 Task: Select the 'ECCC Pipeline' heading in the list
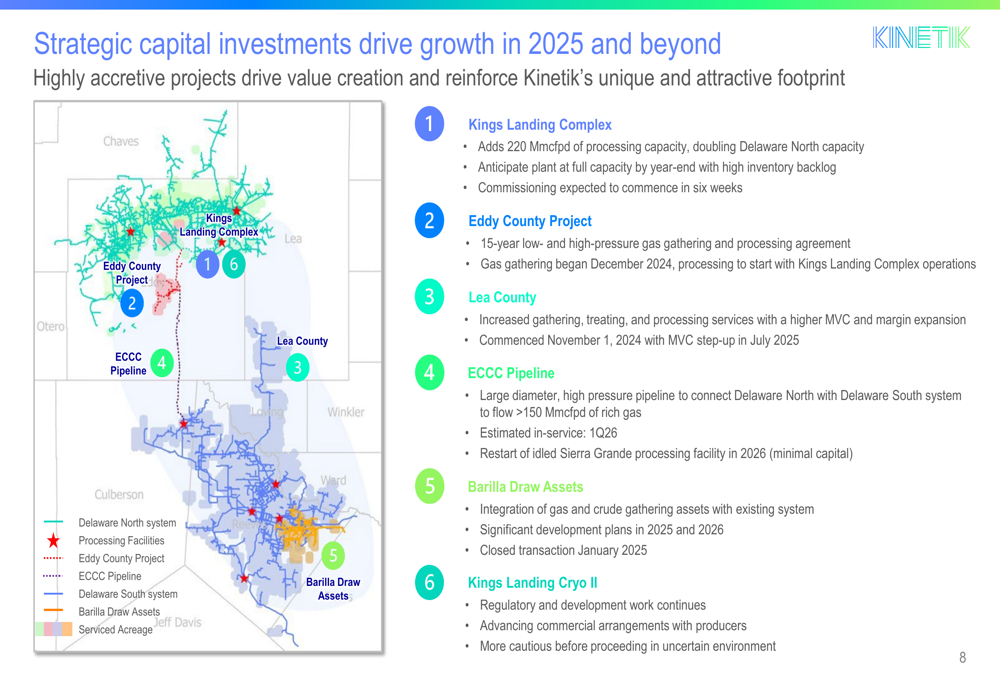tap(511, 373)
